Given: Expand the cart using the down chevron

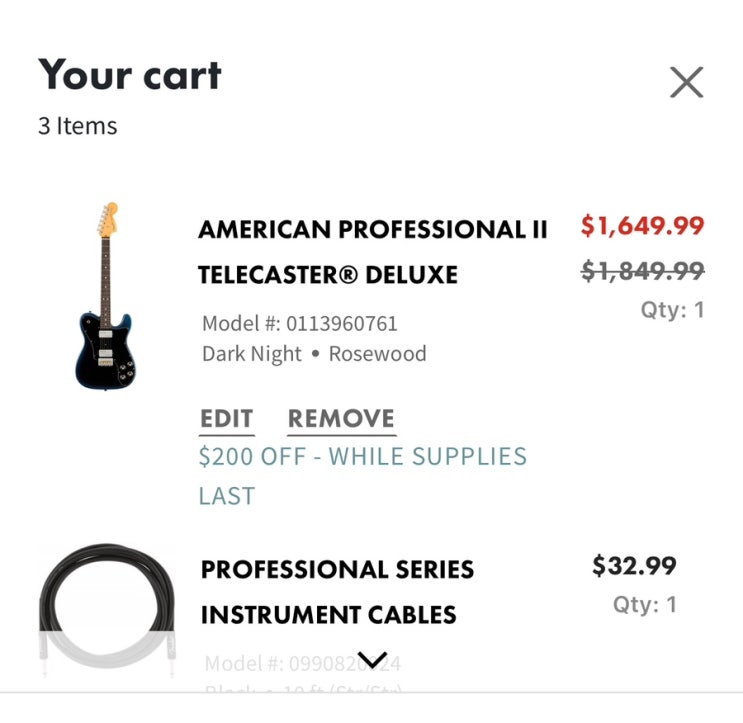Looking at the screenshot, I should 372,660.
